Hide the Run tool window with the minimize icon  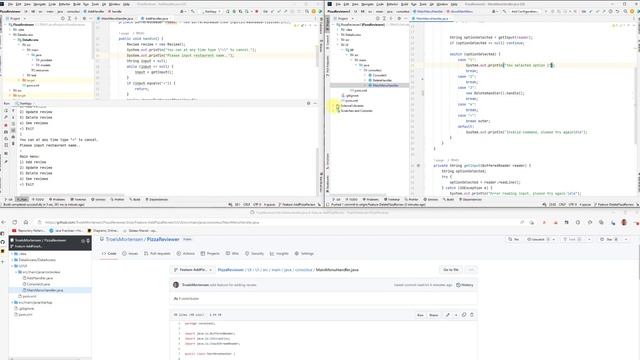tap(315, 103)
